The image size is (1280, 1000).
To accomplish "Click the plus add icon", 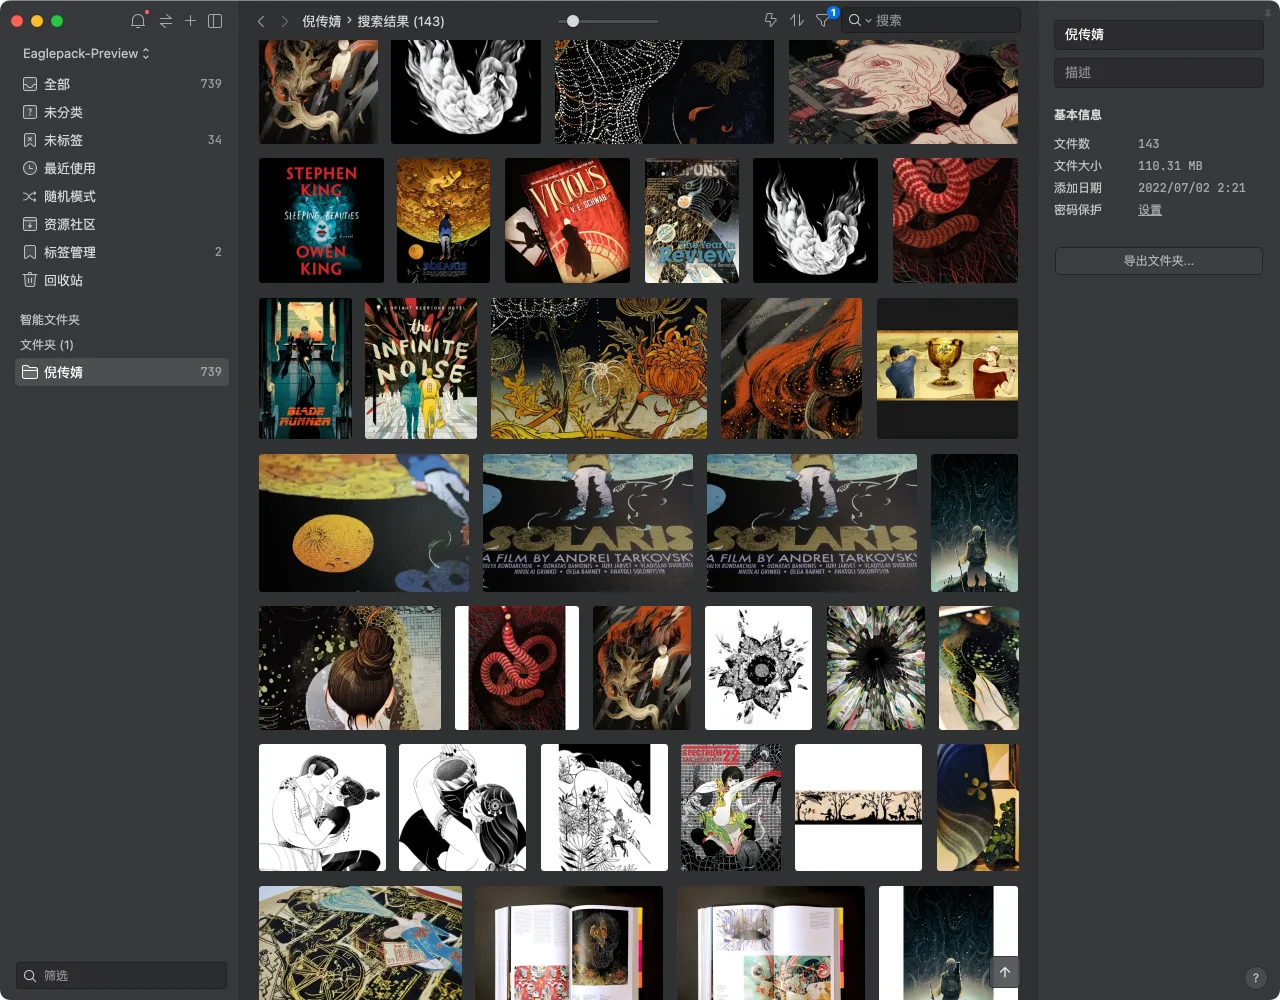I will coord(190,20).
